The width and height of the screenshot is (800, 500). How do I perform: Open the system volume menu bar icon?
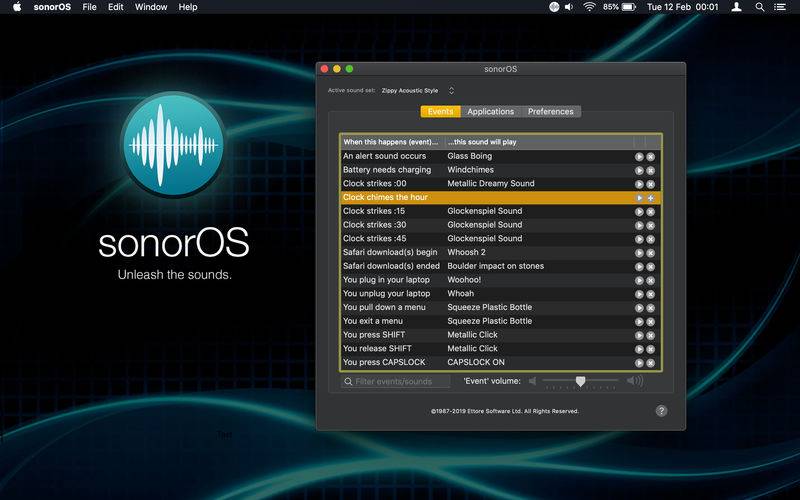569,7
